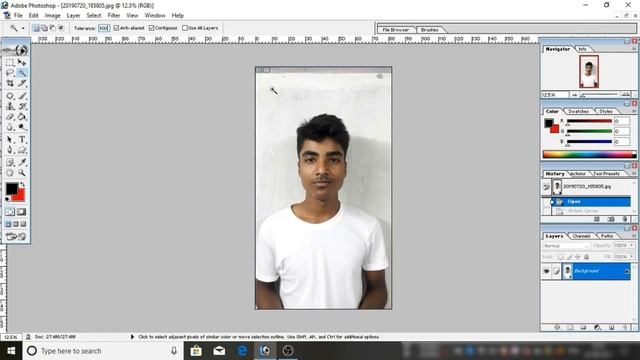Click the Tolerance input field
This screenshot has width=640, height=360.
[104, 28]
